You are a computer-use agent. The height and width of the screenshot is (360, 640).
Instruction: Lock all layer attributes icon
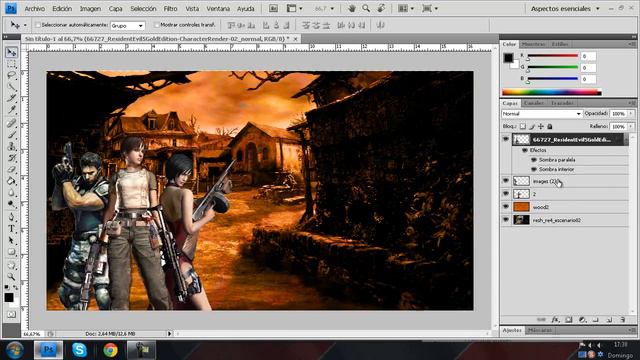tap(550, 127)
